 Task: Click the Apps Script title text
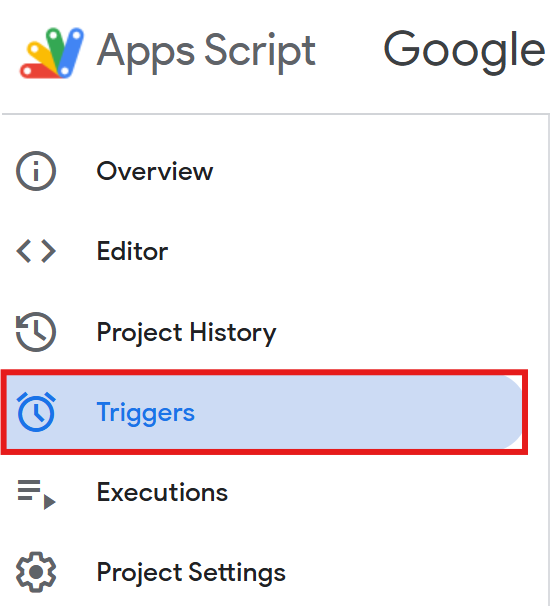[x=206, y=52]
